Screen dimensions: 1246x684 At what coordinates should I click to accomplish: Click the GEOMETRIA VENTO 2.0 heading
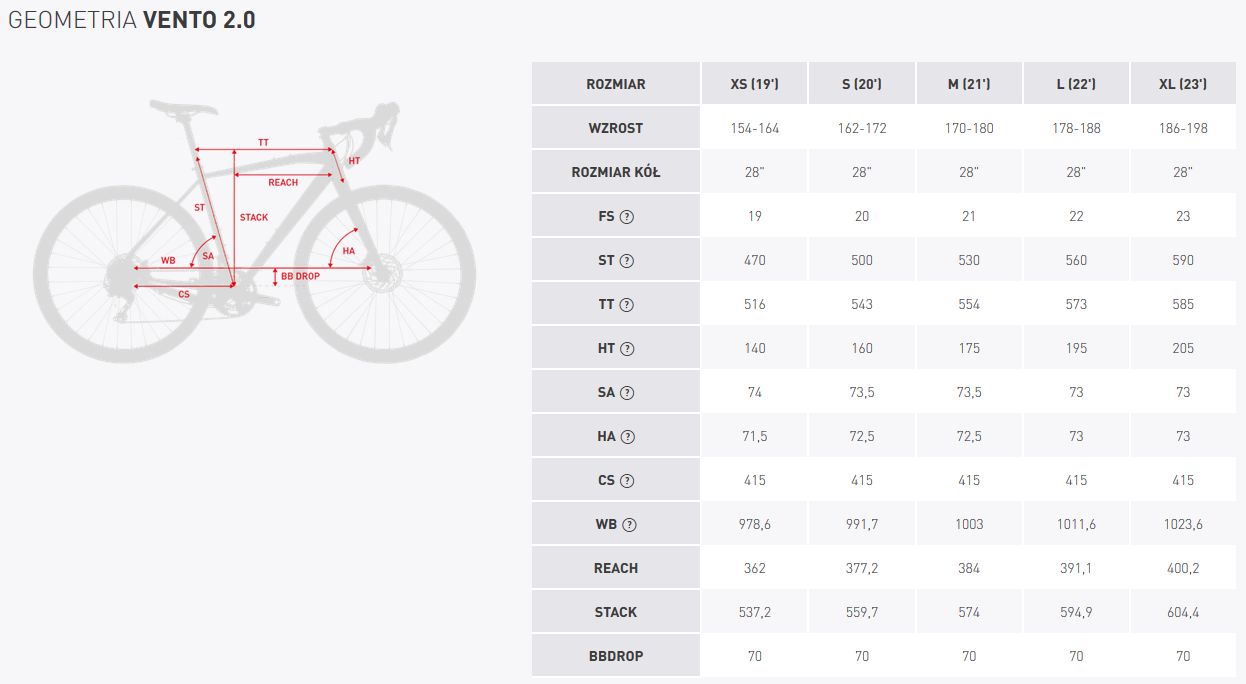click(x=132, y=20)
